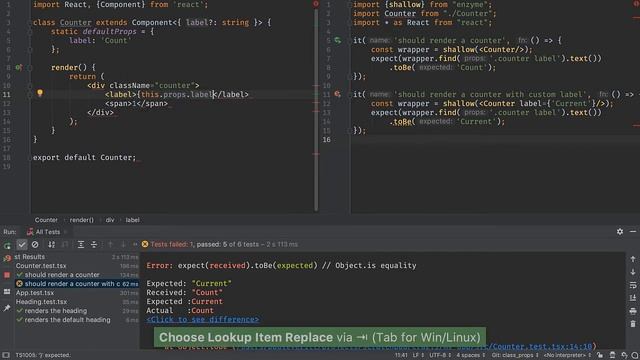Collapse all test result nodes
640x360 pixels.
94,244
